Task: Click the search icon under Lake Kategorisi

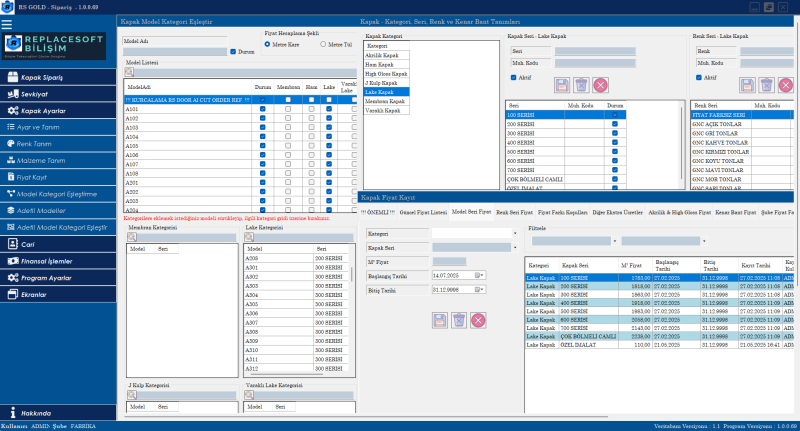Action: [x=249, y=237]
